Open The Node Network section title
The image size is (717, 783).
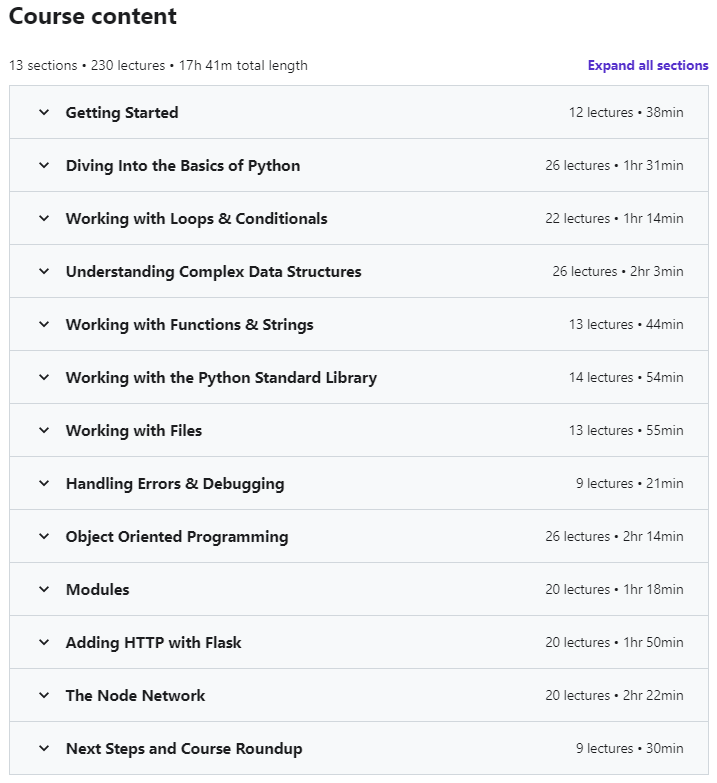point(135,696)
